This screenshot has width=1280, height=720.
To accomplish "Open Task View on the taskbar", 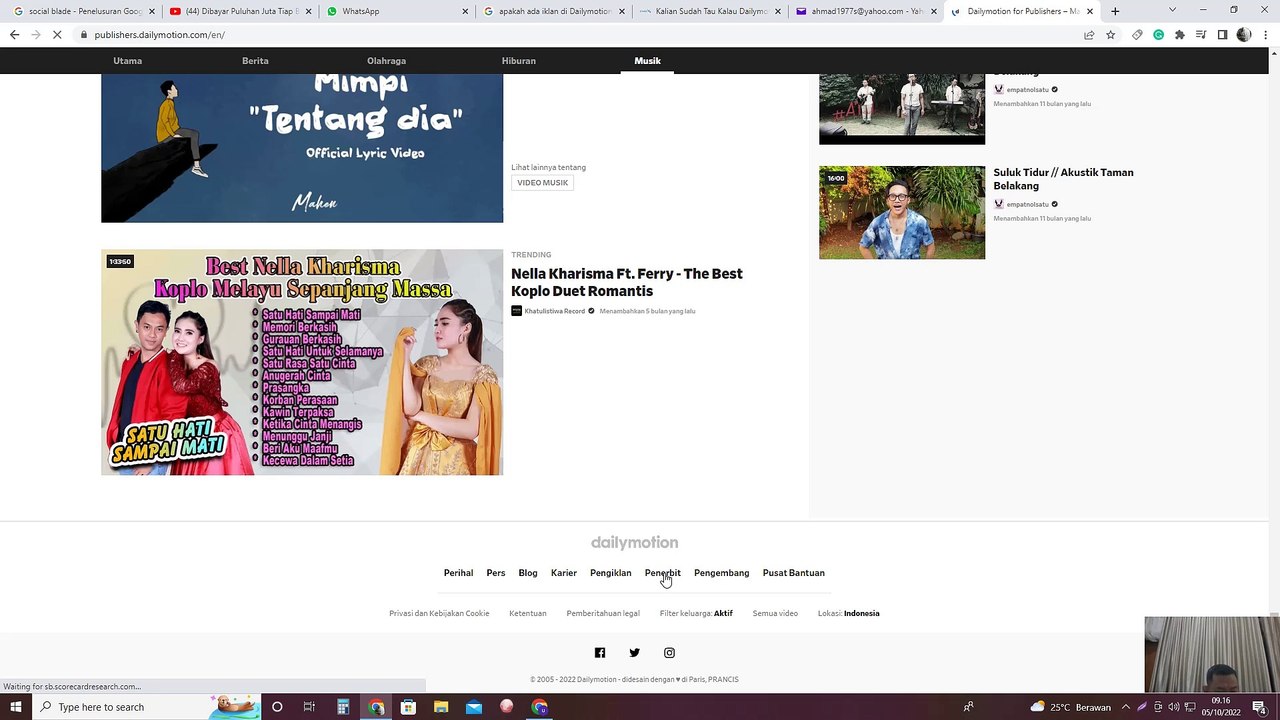I will 309,707.
